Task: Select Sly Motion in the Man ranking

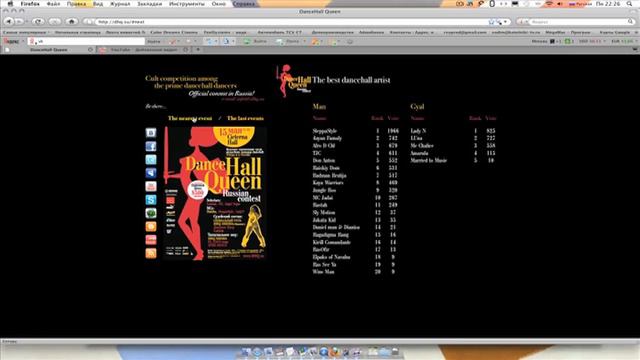Action: tap(324, 212)
